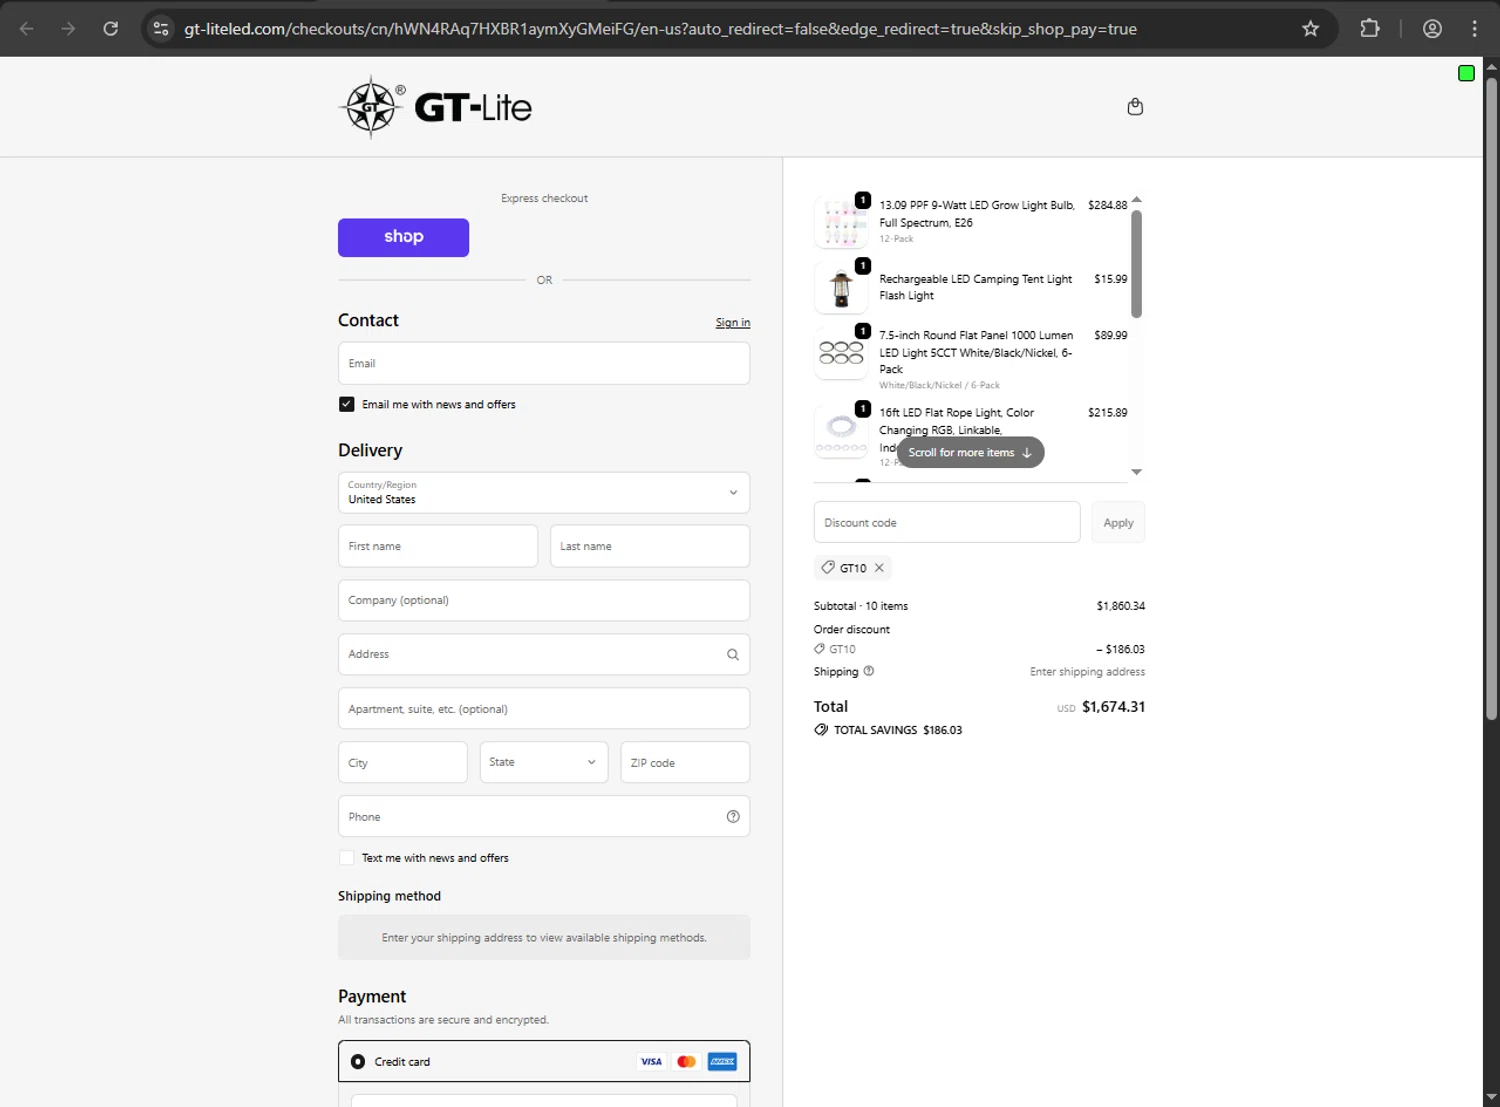
Task: Click the GT10 discount tag icon chip
Action: tap(828, 567)
